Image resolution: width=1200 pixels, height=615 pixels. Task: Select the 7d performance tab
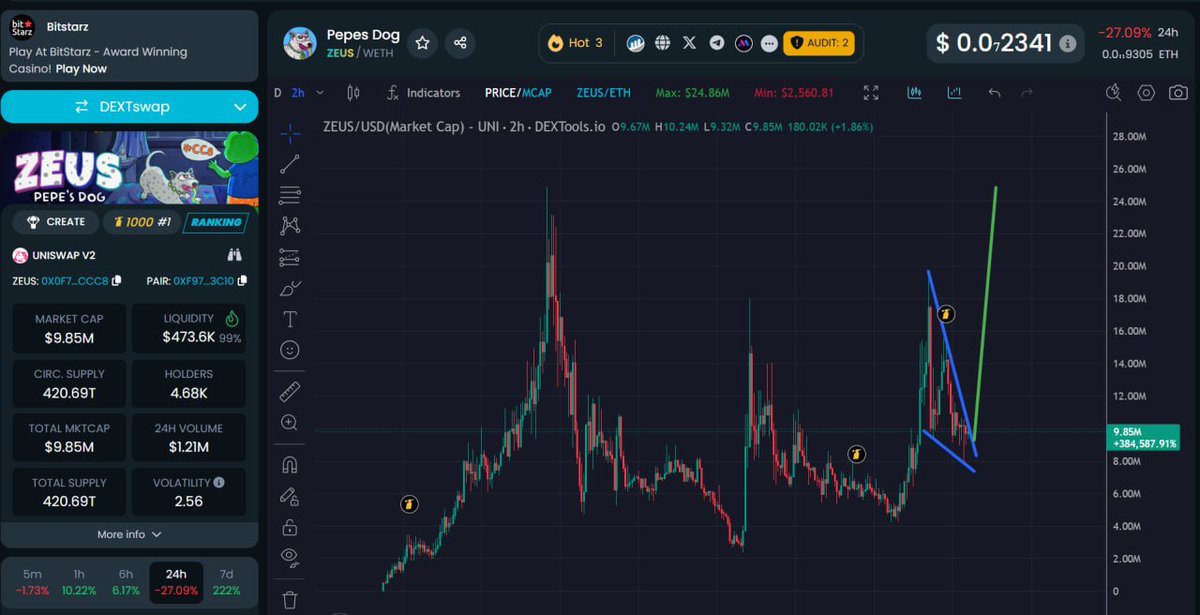[227, 582]
